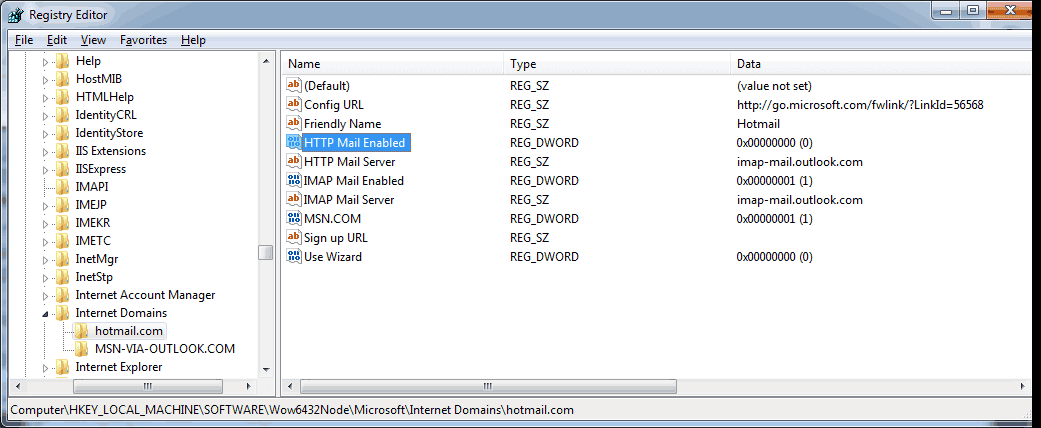Click the tree pane scroll down arrow

coord(266,370)
